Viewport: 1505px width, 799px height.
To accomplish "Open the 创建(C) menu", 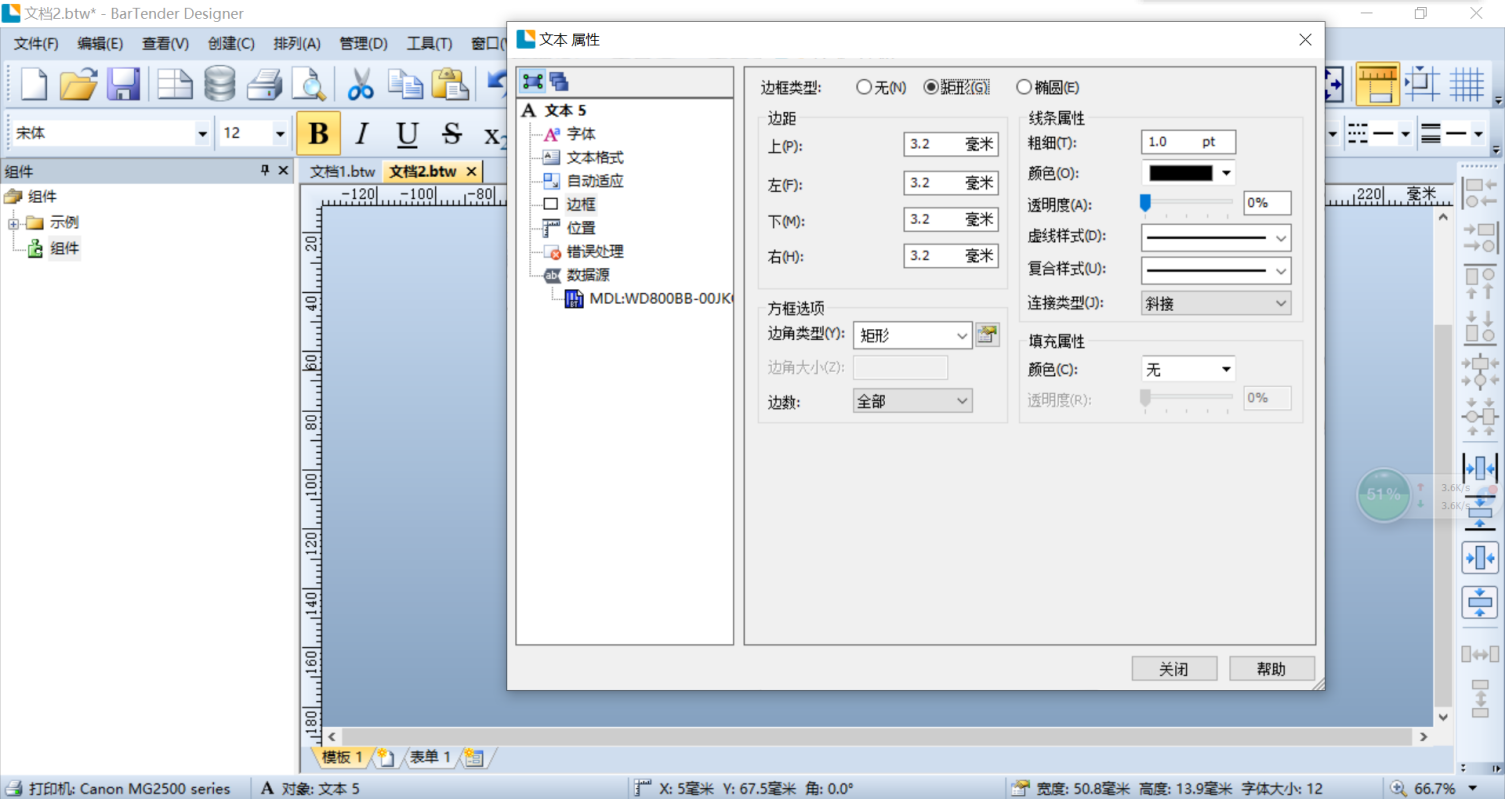I will pos(231,43).
